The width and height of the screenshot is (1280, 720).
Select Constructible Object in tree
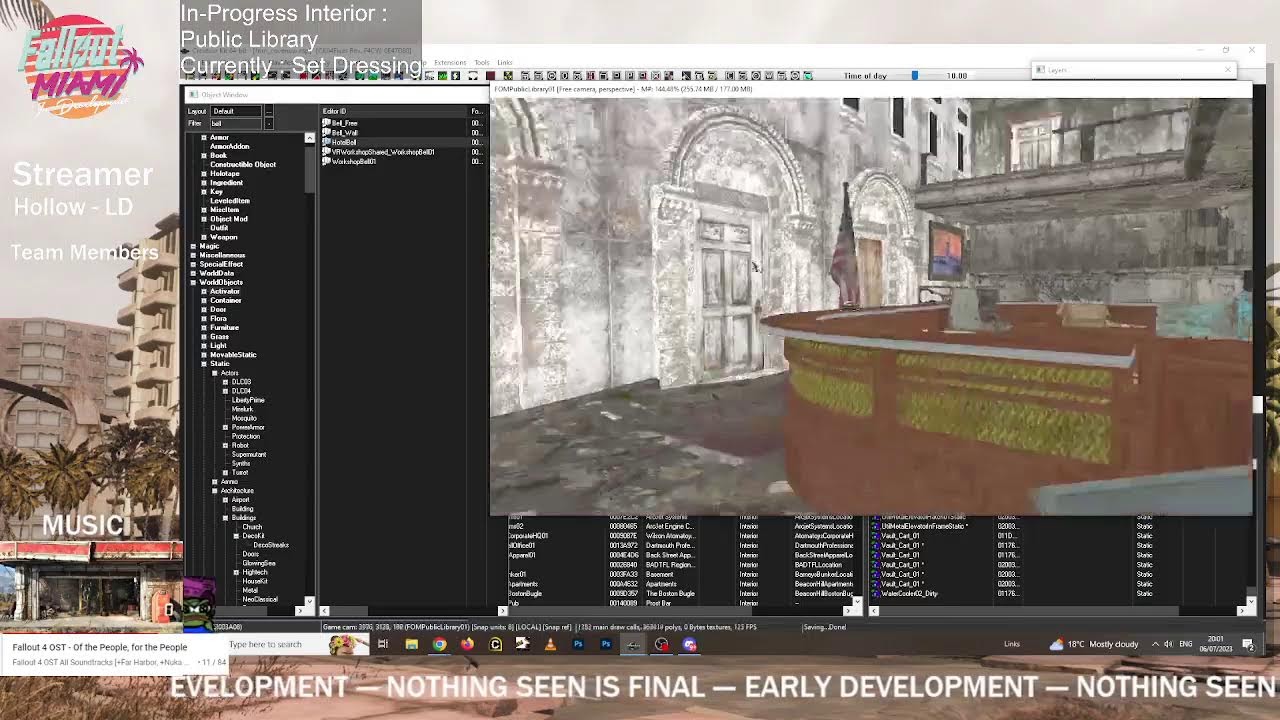243,164
